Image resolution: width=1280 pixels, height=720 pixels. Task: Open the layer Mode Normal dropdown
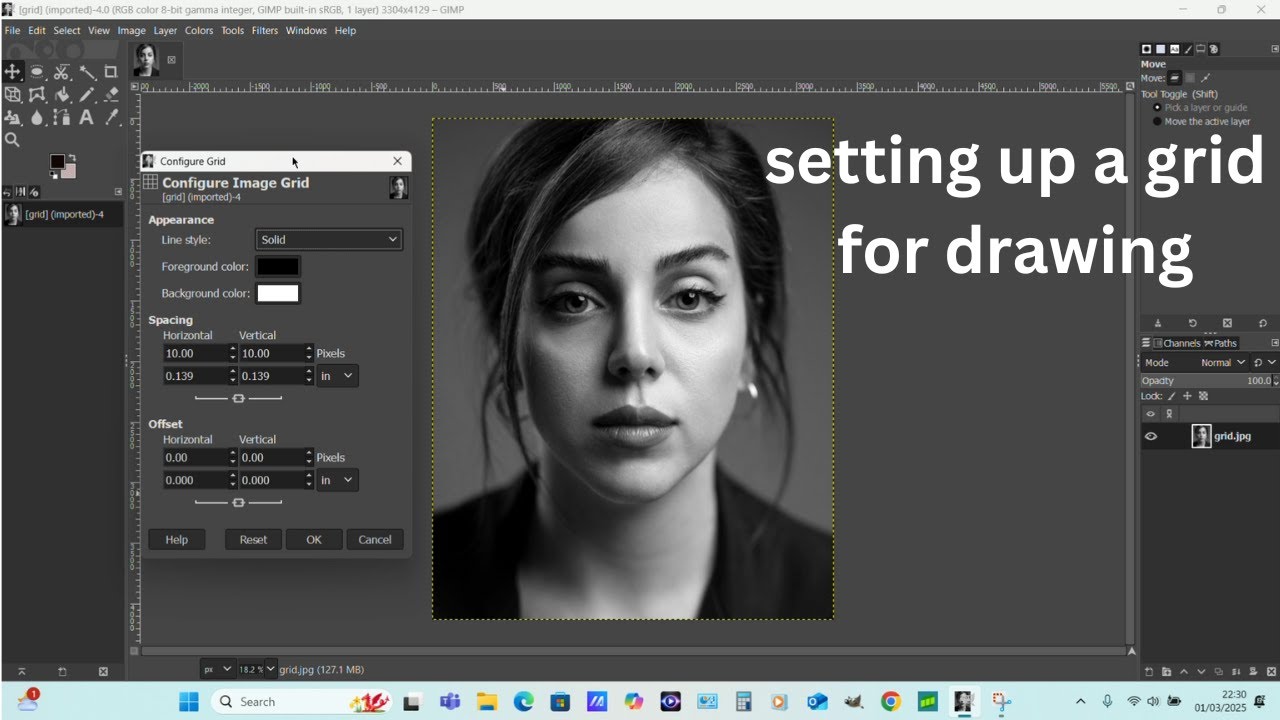pyautogui.click(x=1195, y=362)
